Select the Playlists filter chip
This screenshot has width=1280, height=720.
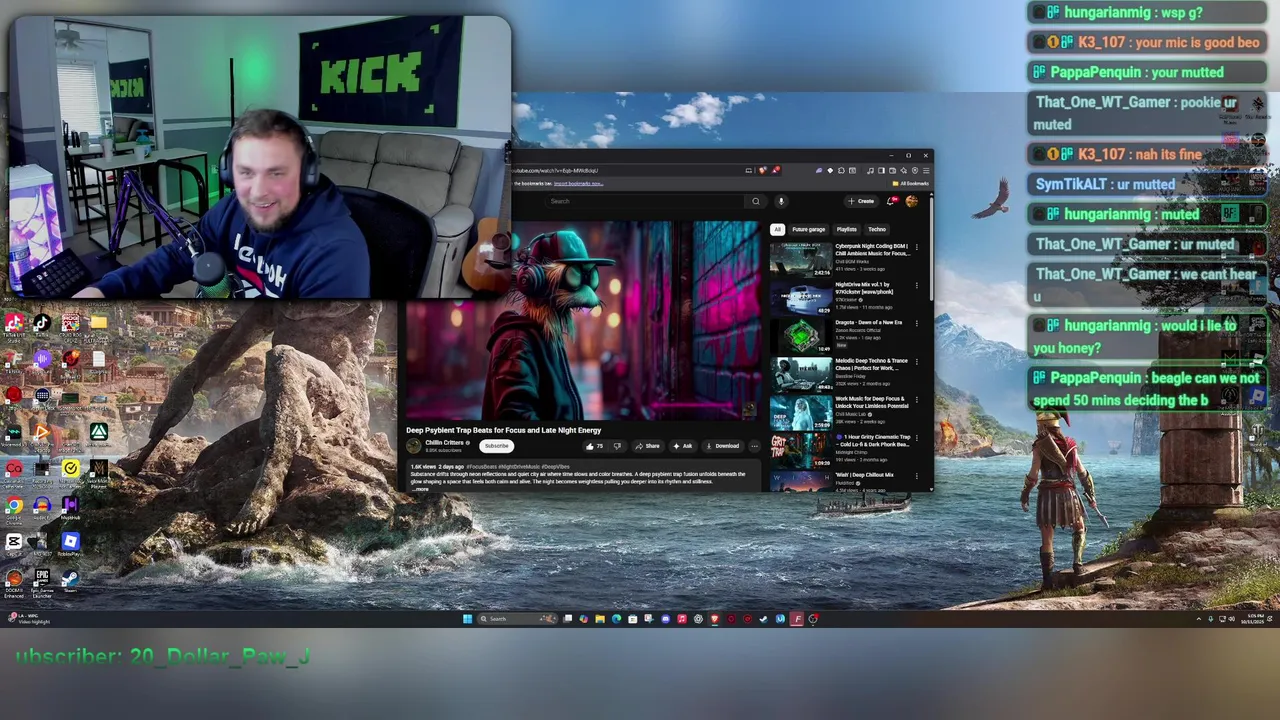tap(847, 230)
